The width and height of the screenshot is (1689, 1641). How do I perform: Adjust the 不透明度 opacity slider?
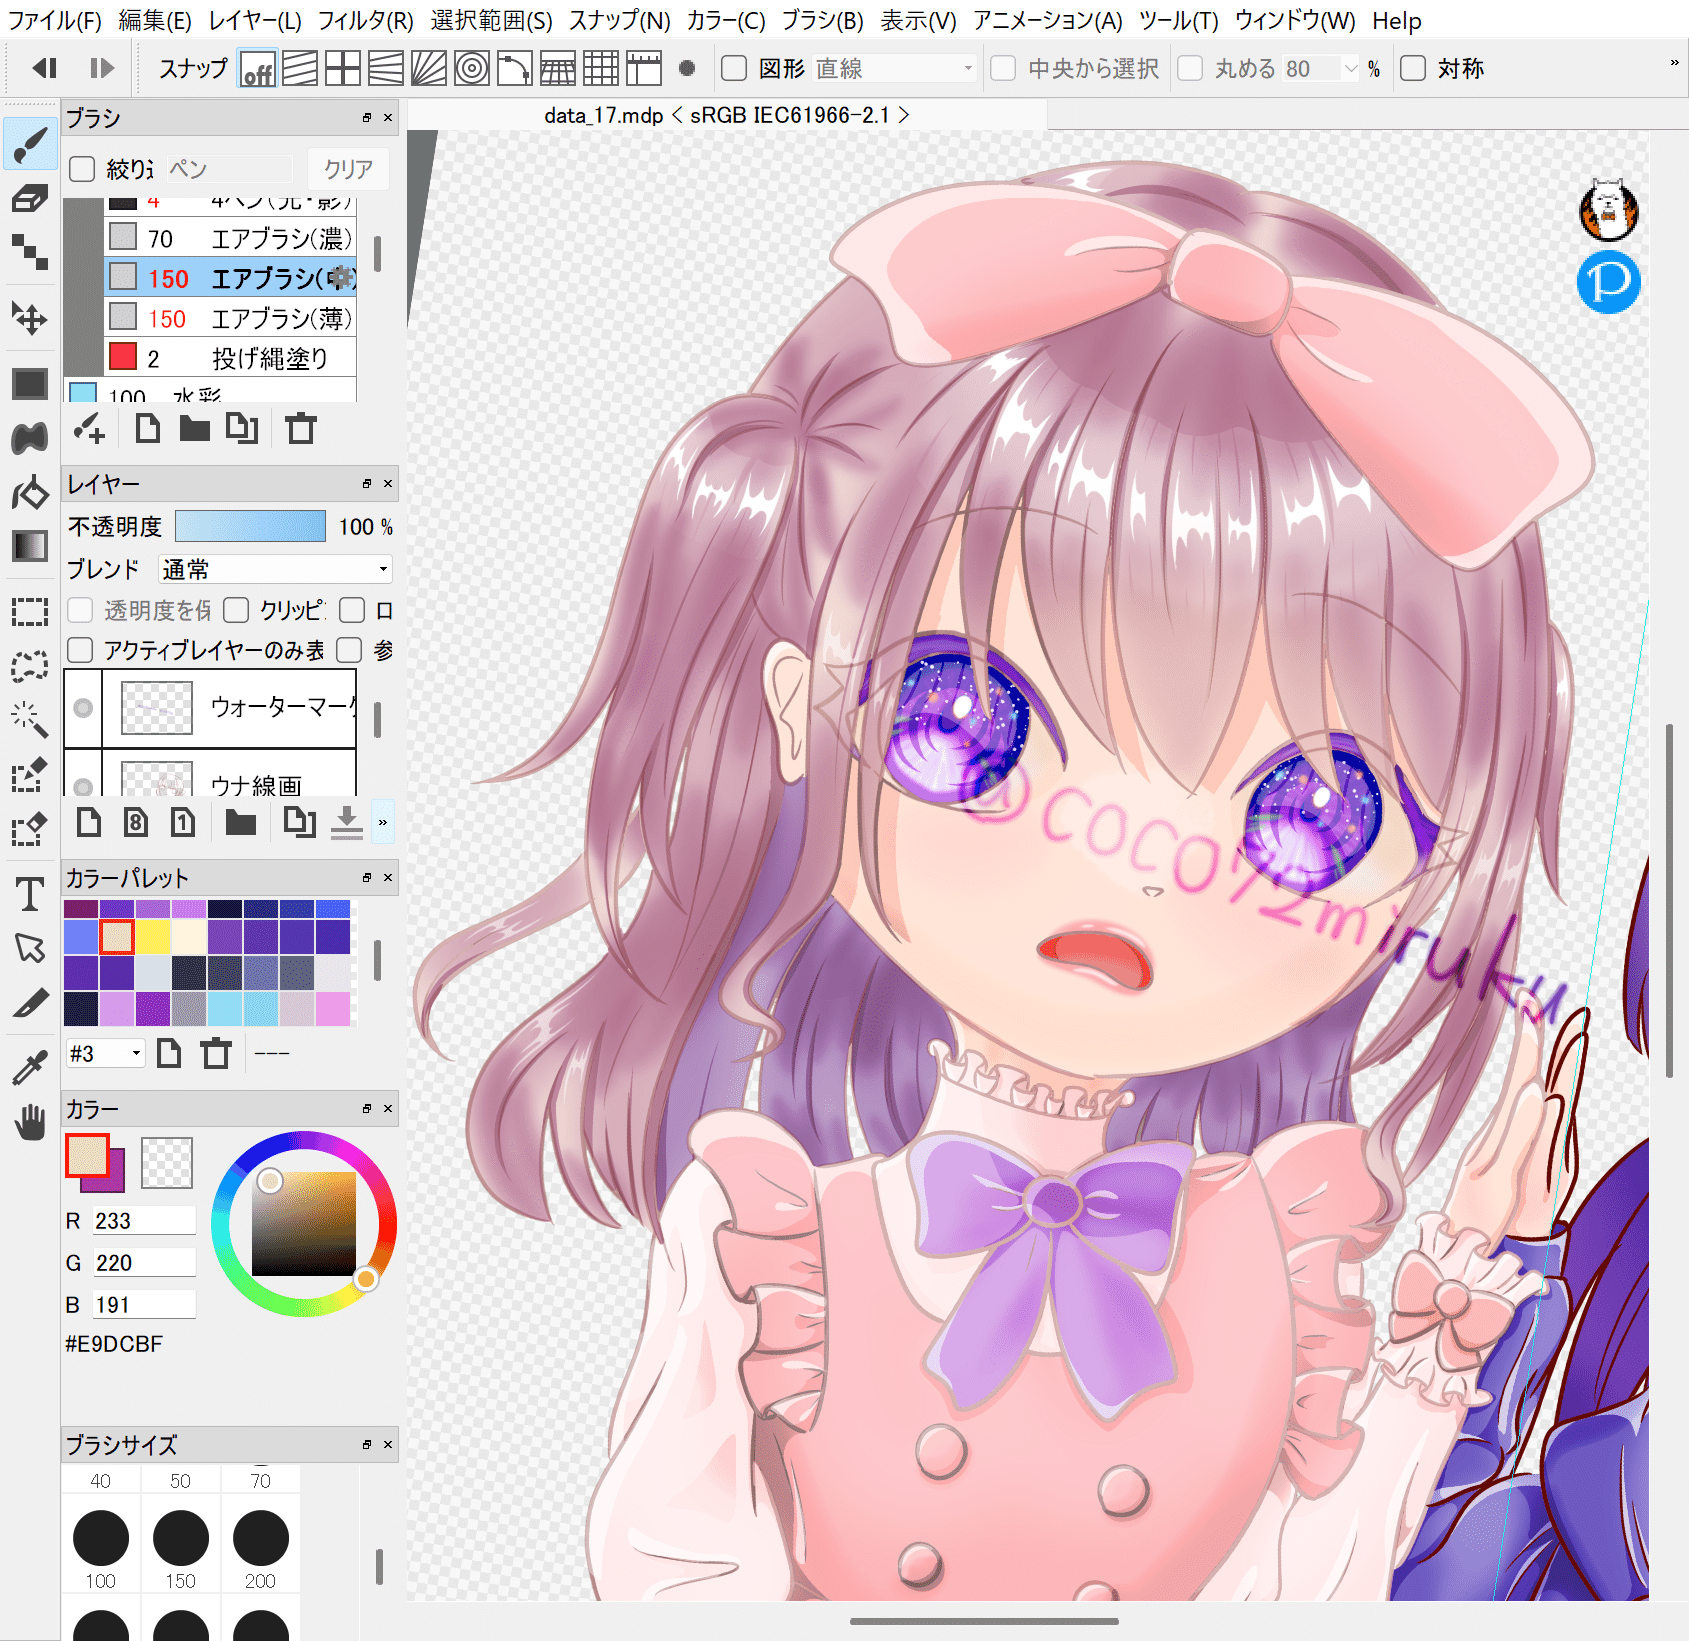click(250, 526)
